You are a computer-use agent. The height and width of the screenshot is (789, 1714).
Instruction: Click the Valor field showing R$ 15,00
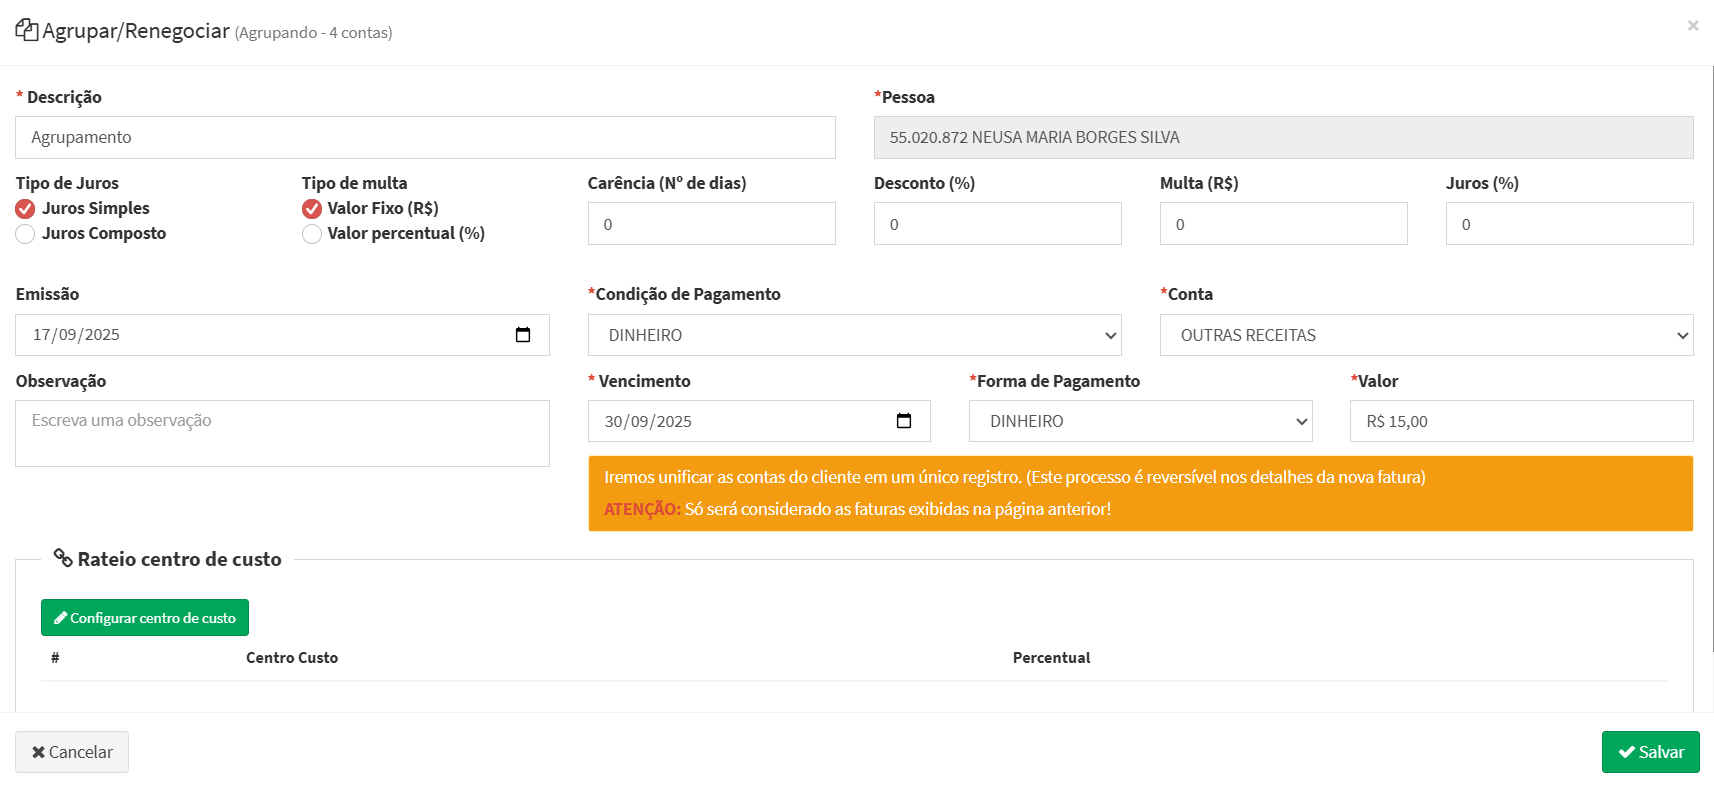pyautogui.click(x=1521, y=421)
